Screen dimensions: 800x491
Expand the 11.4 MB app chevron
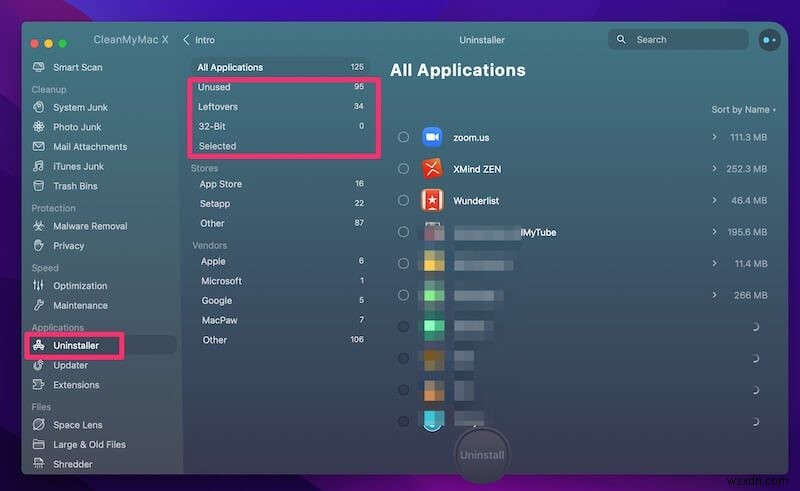pyautogui.click(x=714, y=263)
